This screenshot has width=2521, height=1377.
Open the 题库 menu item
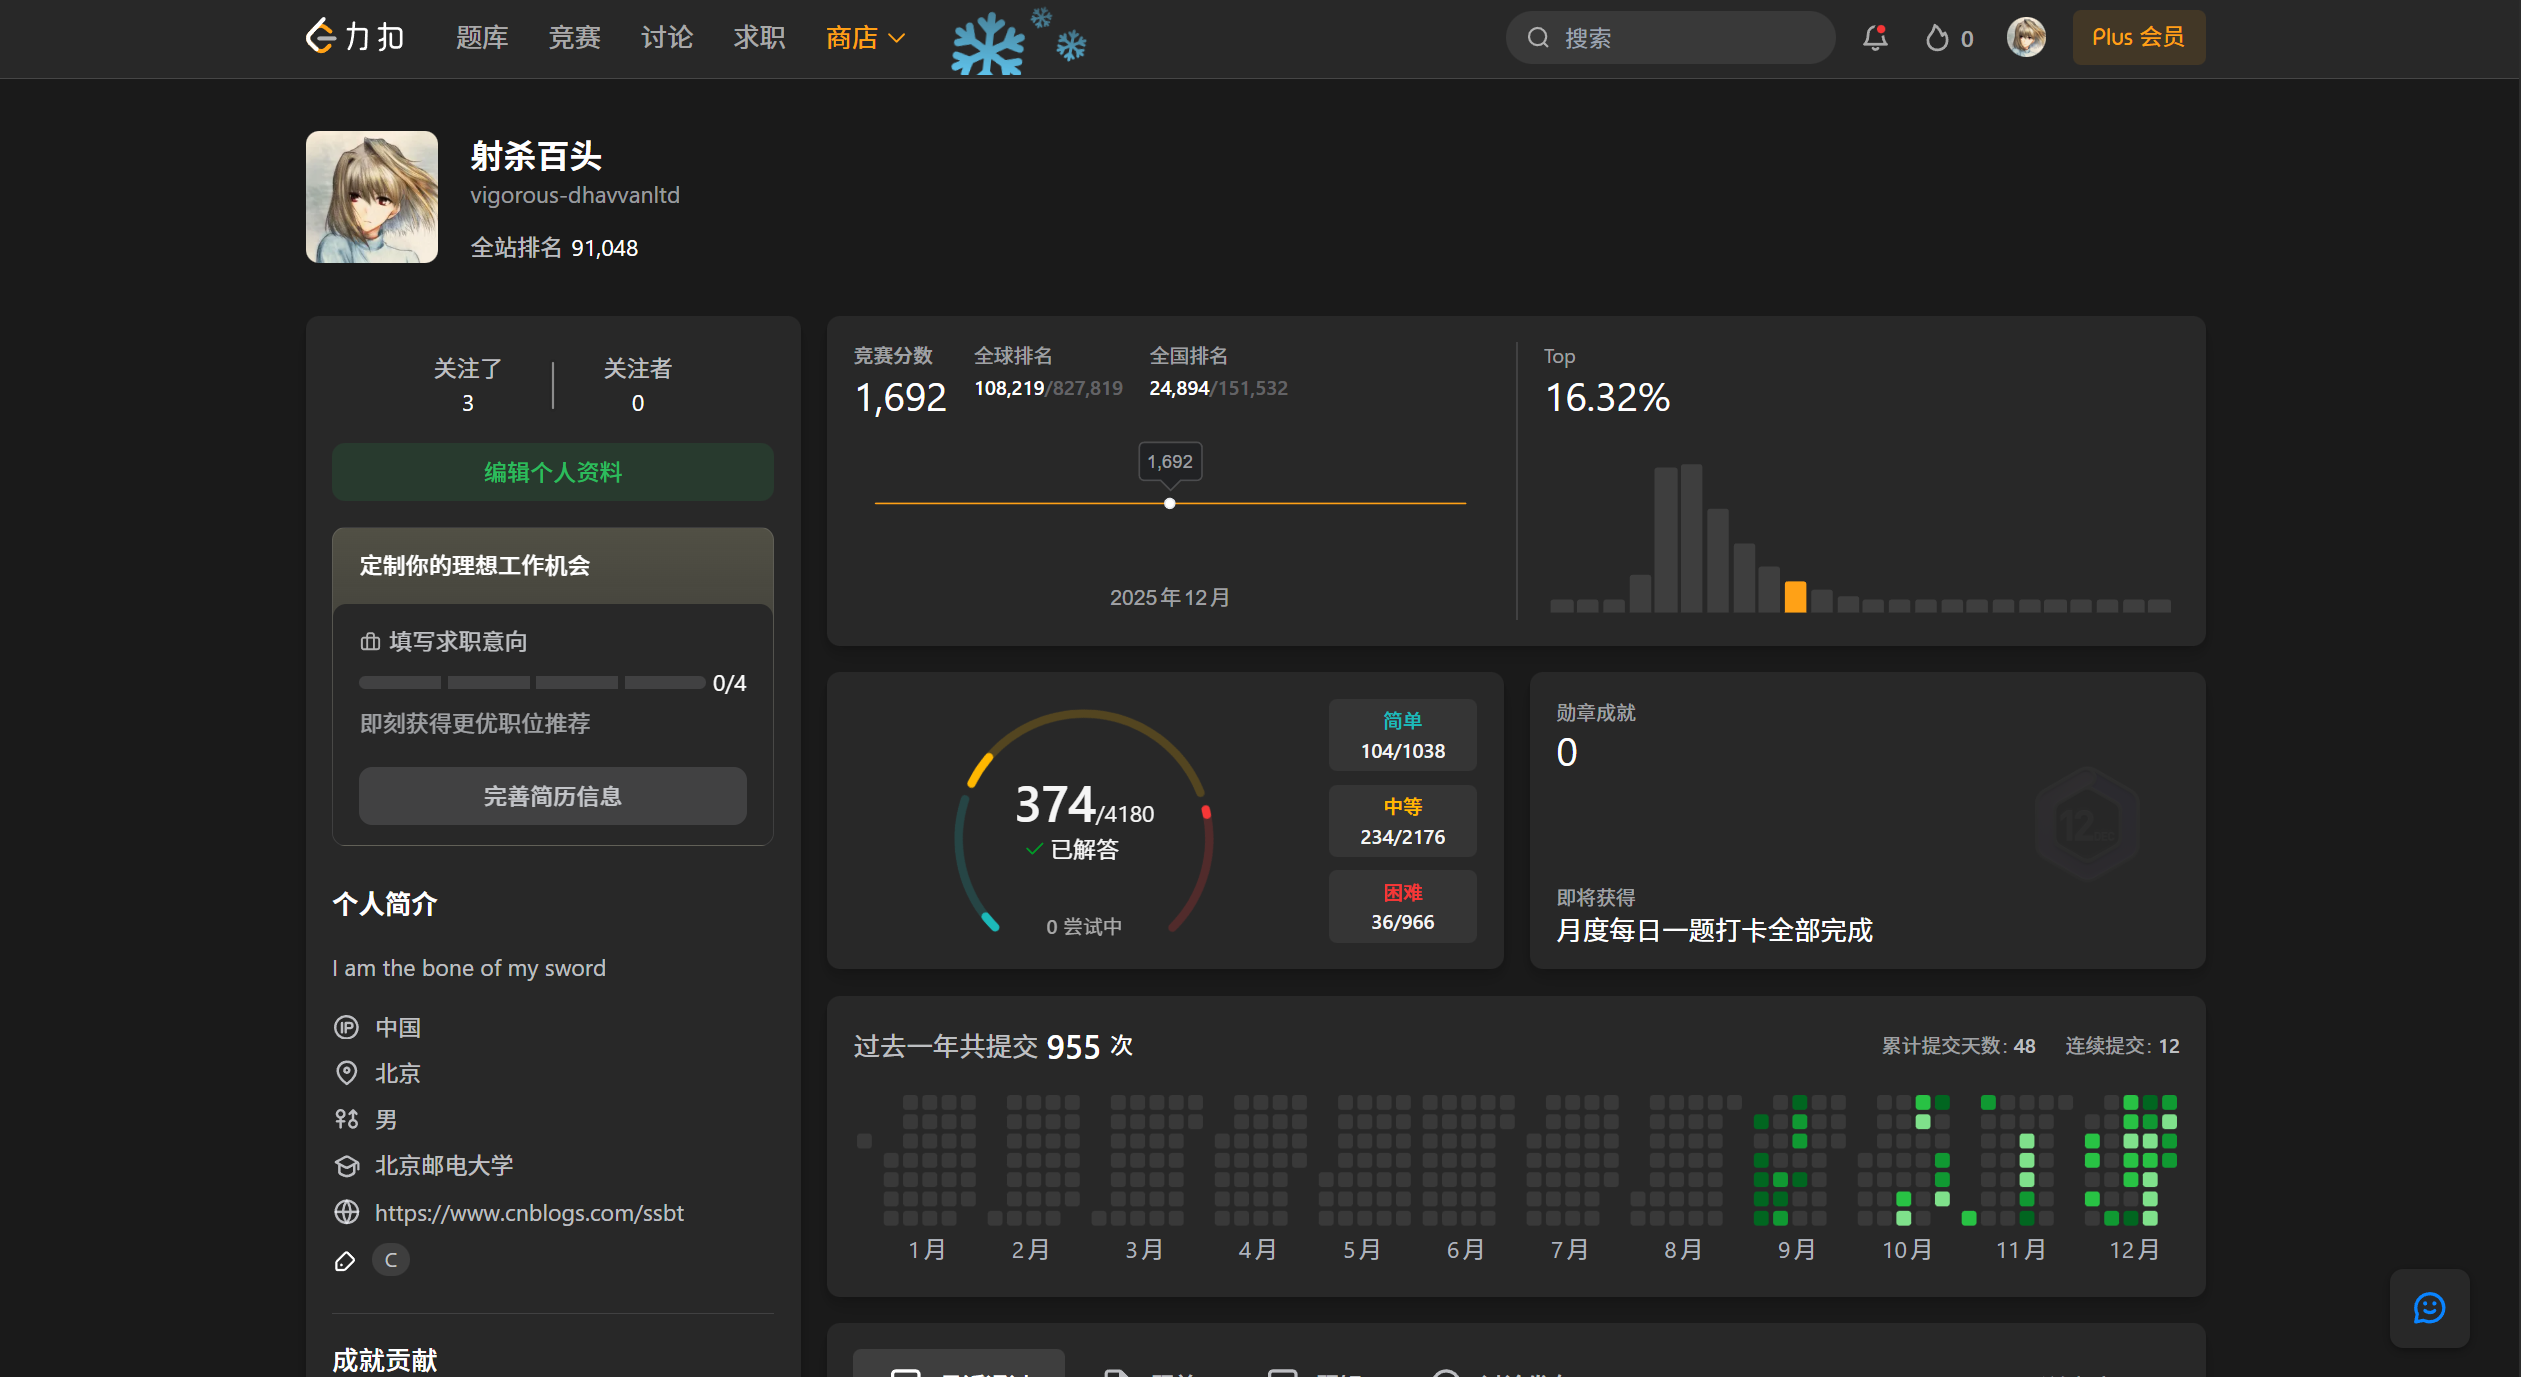pyautogui.click(x=482, y=38)
